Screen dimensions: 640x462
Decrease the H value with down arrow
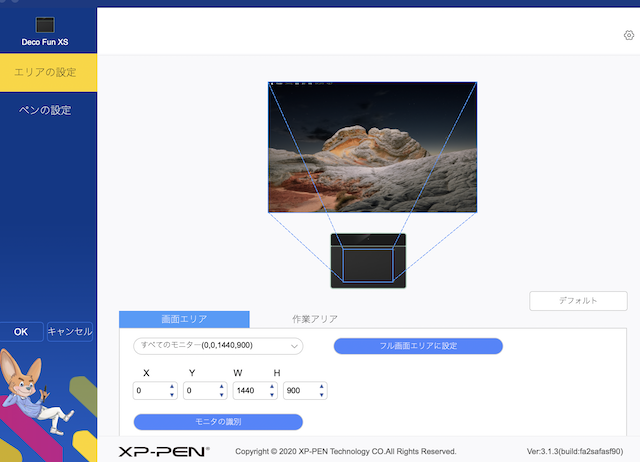click(321, 395)
